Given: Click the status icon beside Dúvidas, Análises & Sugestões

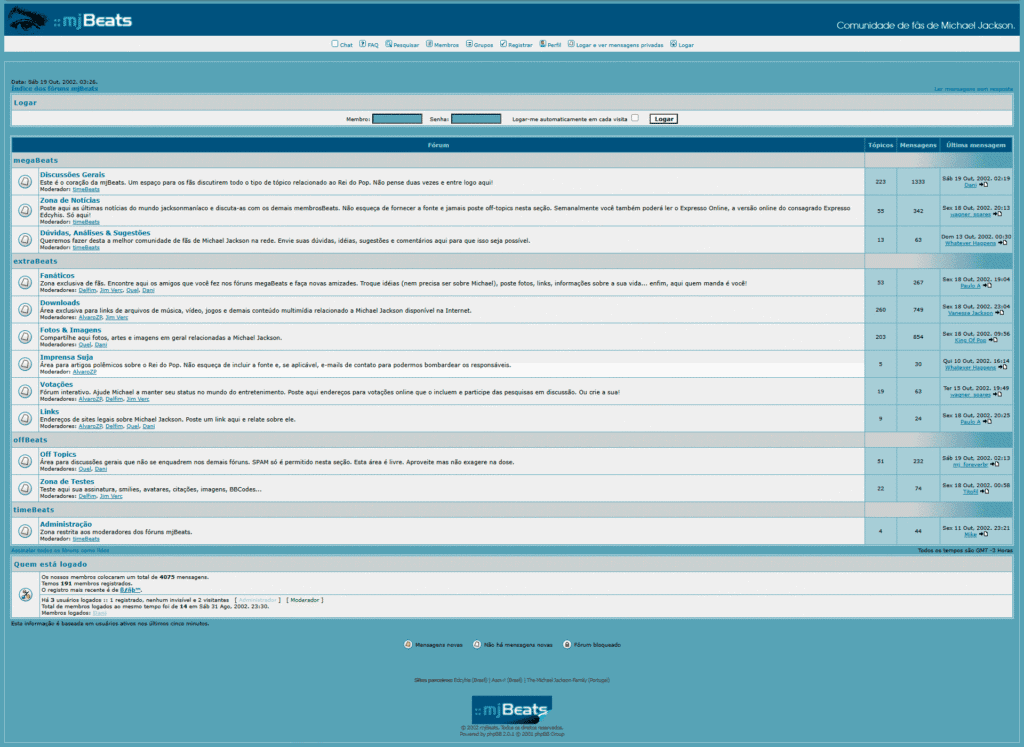Looking at the screenshot, I should tap(25, 240).
